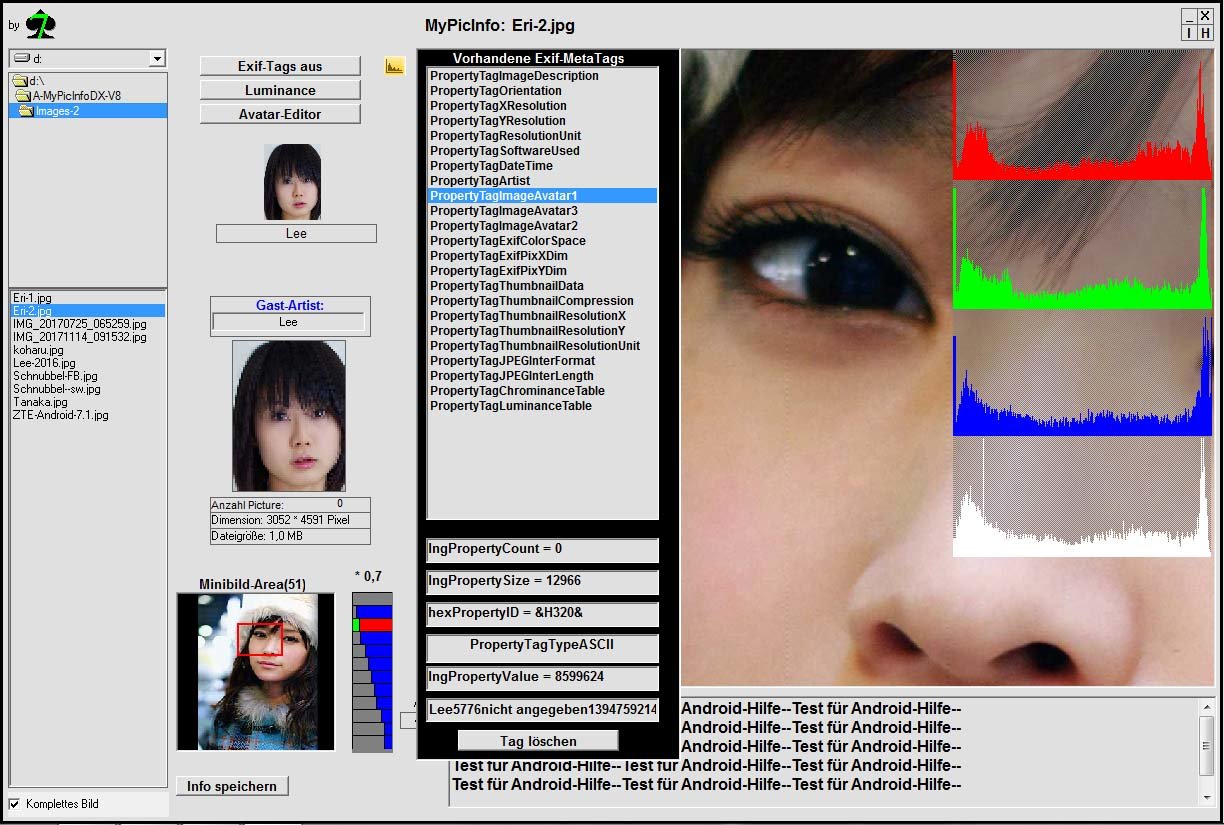Click the small avatar thumbnail above Lee
1224x825 pixels.
click(x=293, y=182)
